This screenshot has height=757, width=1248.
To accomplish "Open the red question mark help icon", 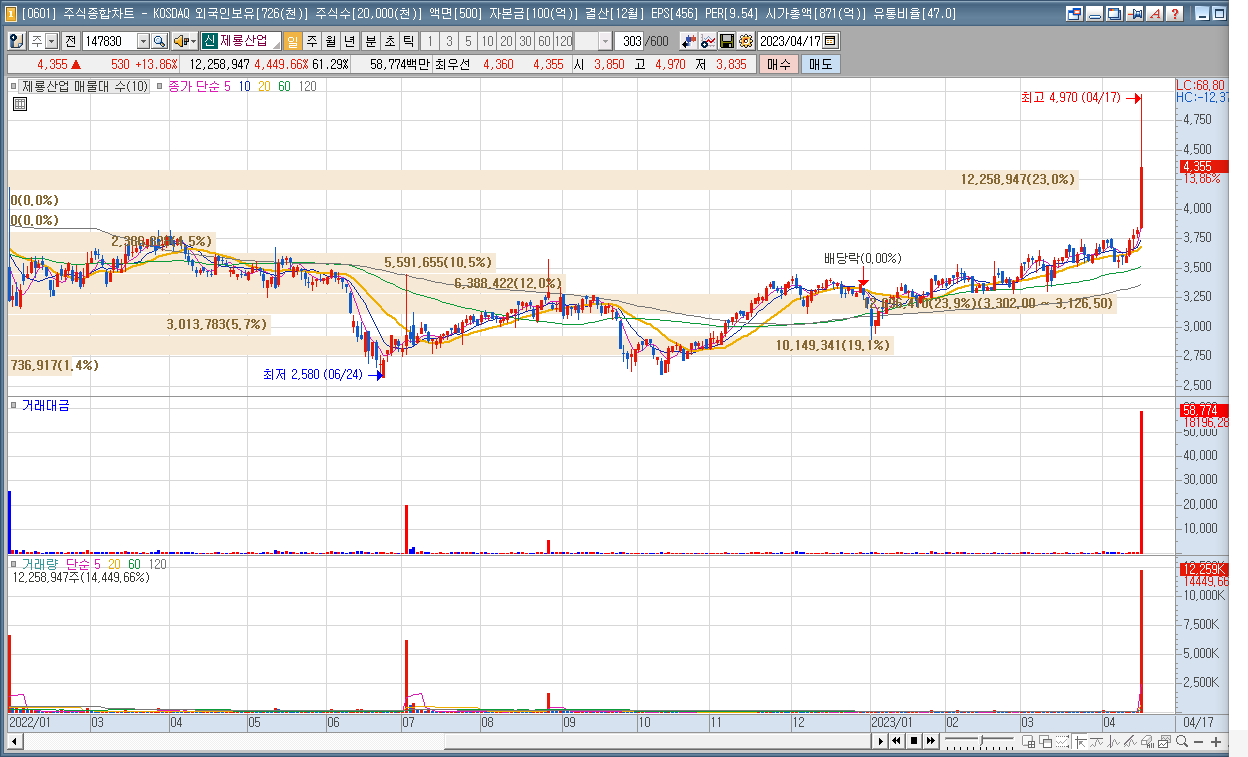I will tap(1174, 14).
